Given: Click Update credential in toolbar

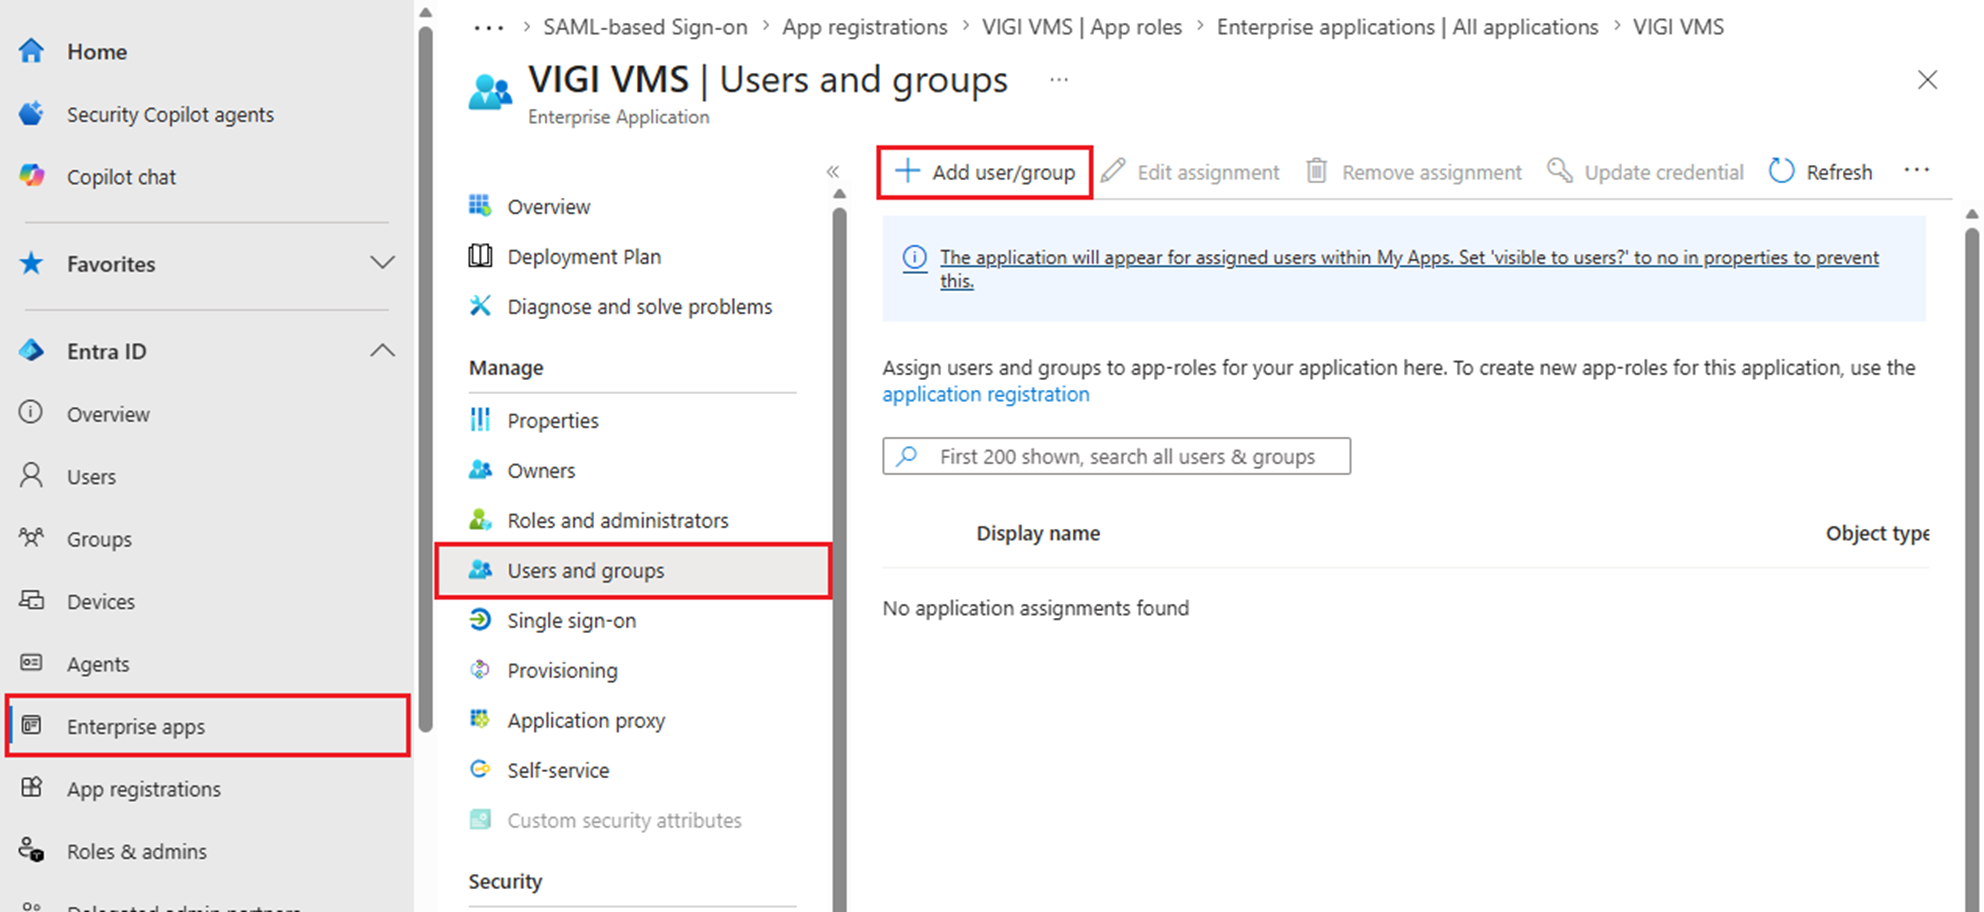Looking at the screenshot, I should click(1645, 172).
